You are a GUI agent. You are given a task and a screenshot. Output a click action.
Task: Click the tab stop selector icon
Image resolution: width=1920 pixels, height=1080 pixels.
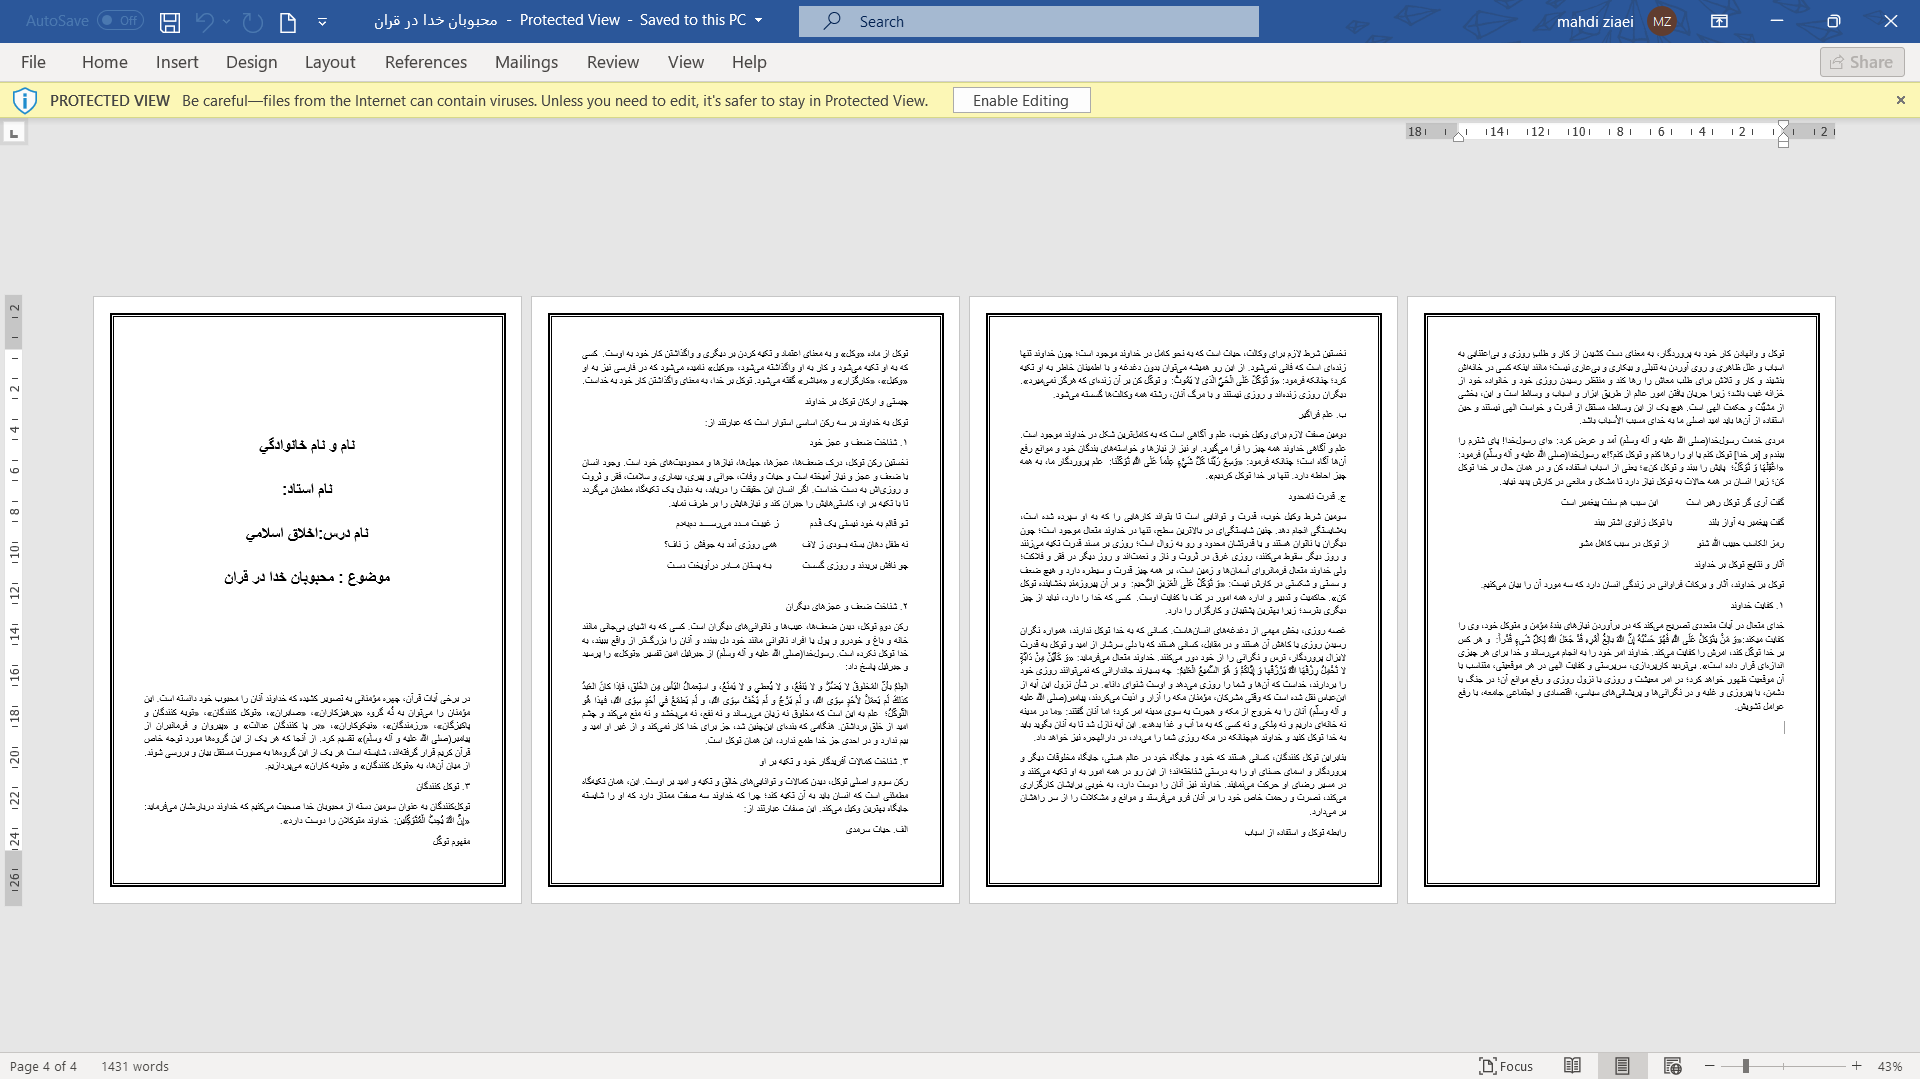pos(14,133)
